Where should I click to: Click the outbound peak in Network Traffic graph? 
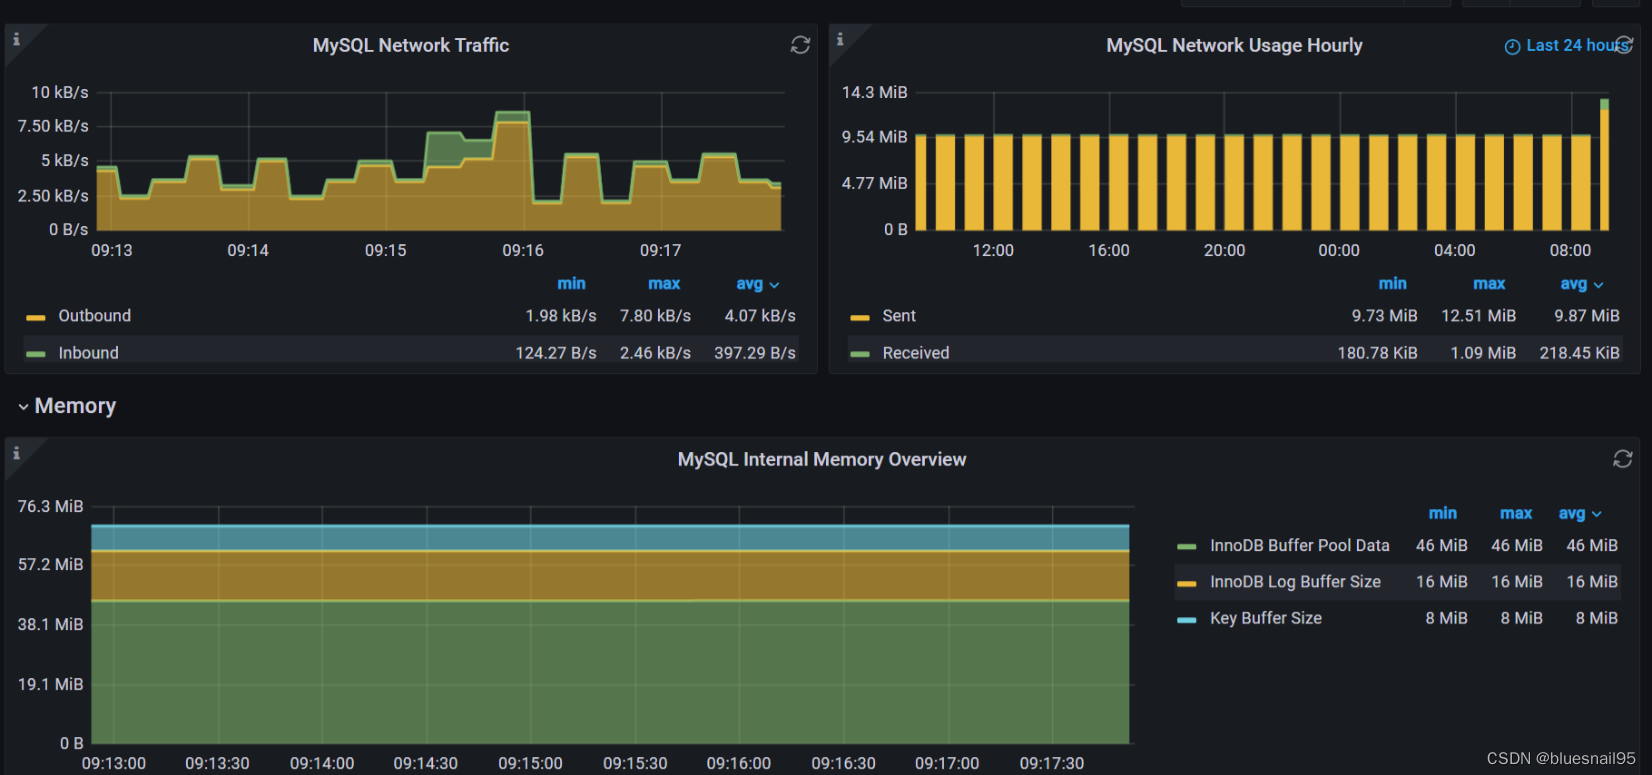pos(512,122)
